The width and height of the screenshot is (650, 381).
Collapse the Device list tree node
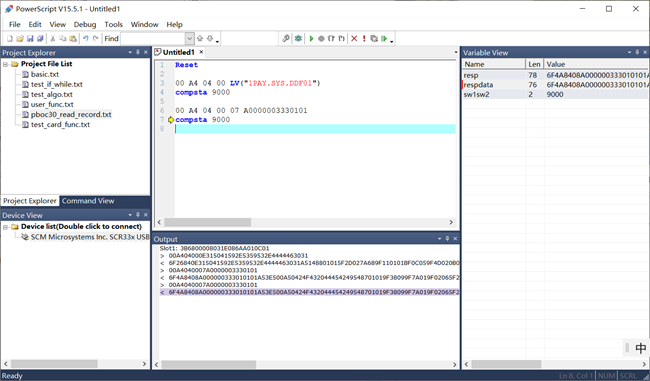click(x=5, y=227)
